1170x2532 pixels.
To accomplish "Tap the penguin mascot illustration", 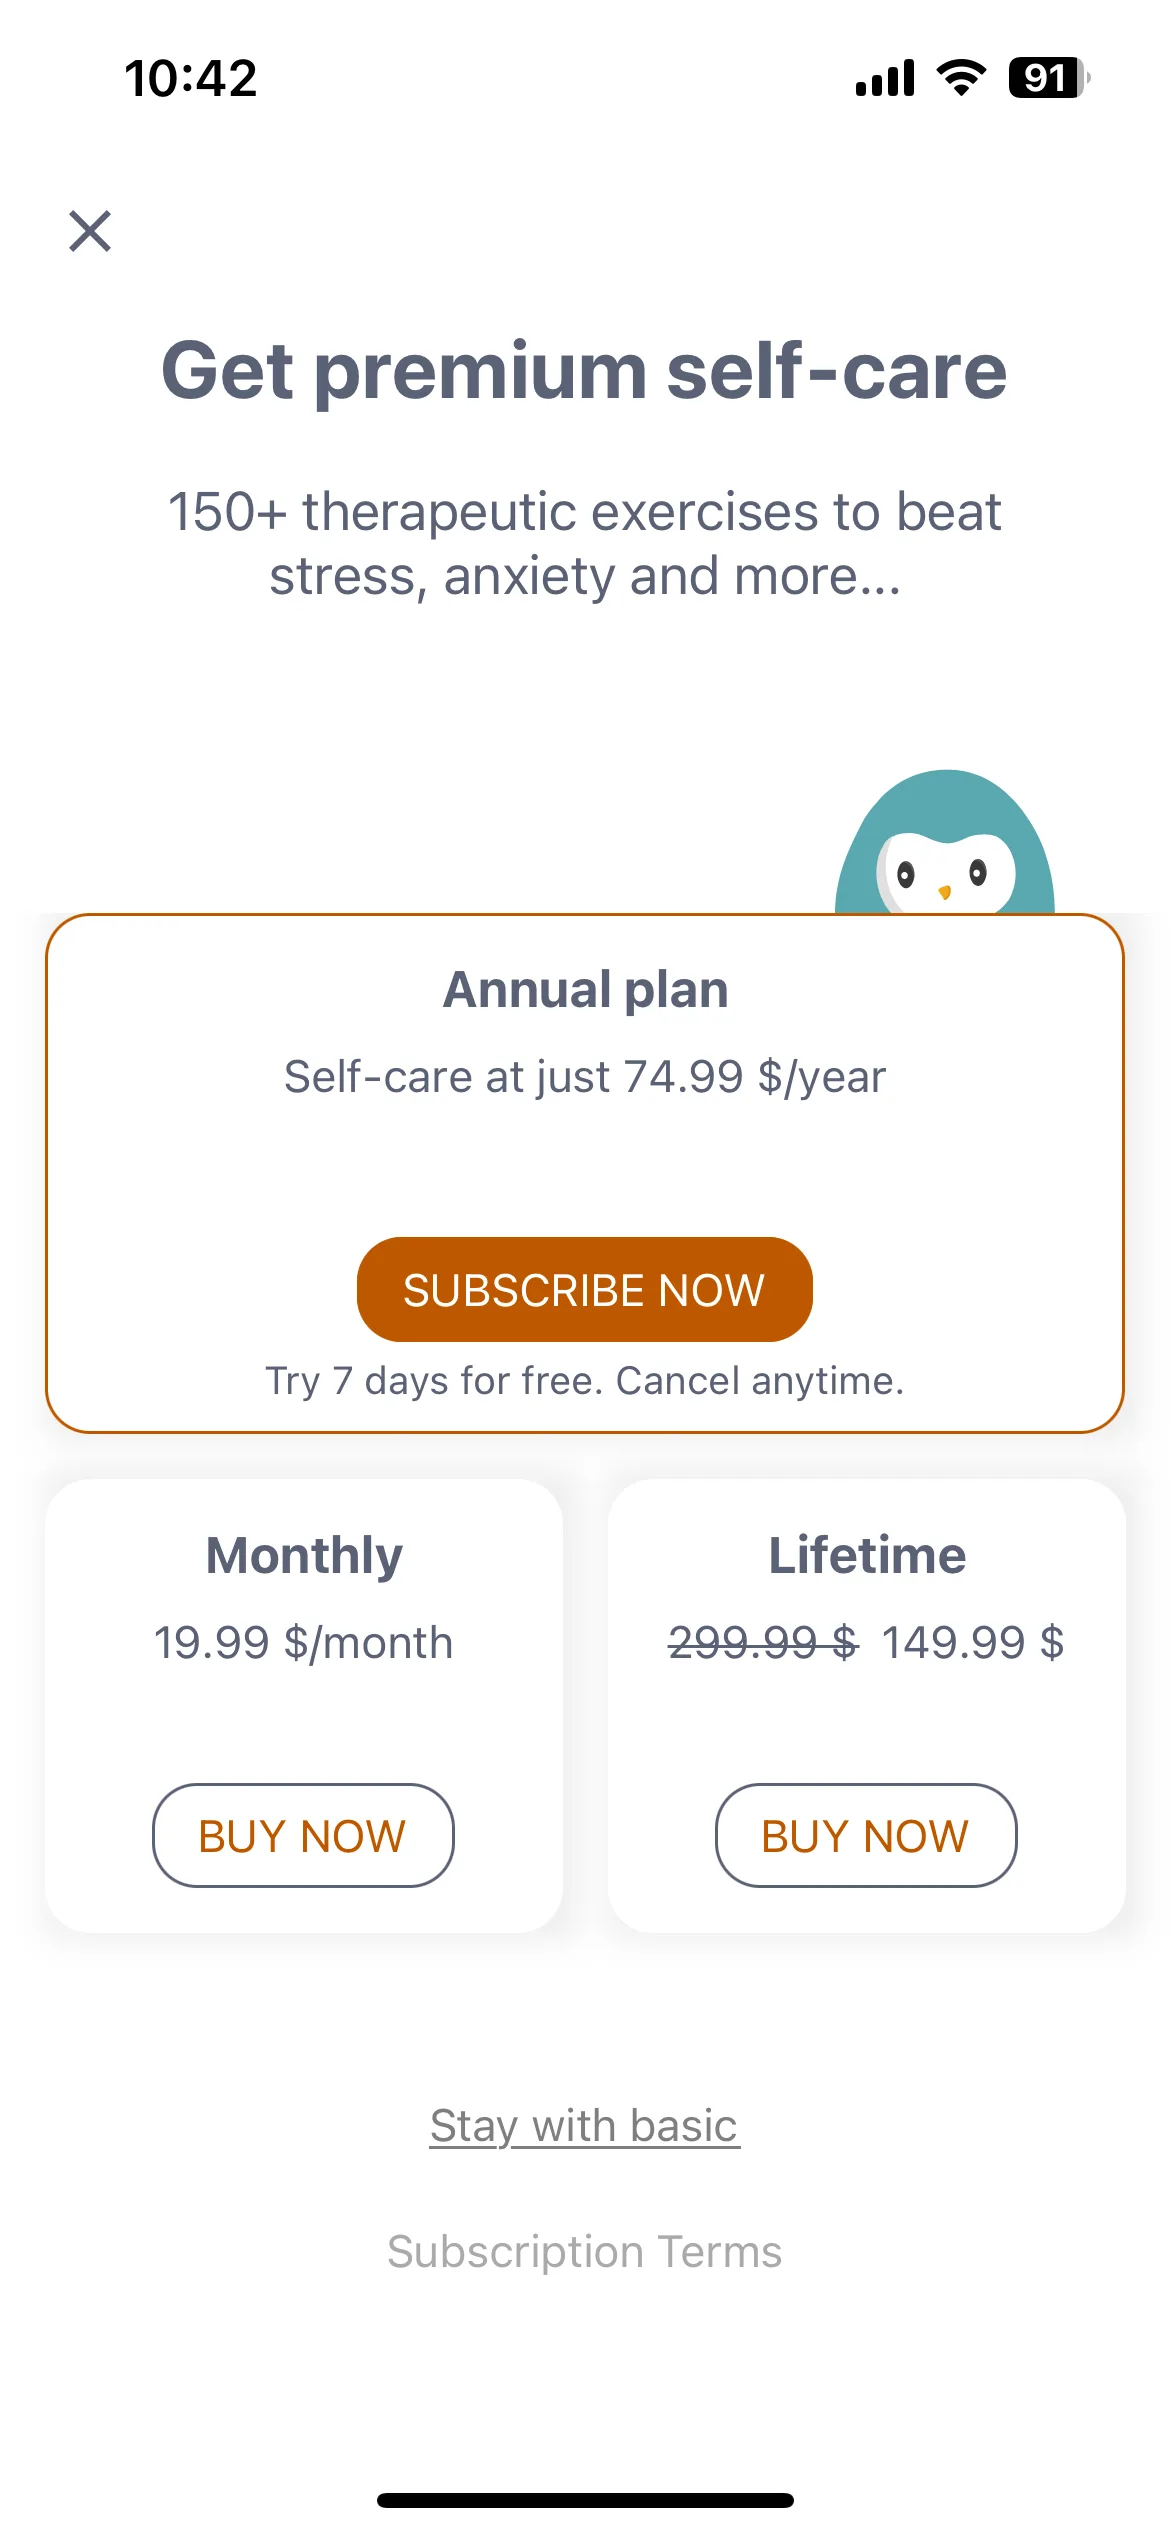I will (x=945, y=842).
